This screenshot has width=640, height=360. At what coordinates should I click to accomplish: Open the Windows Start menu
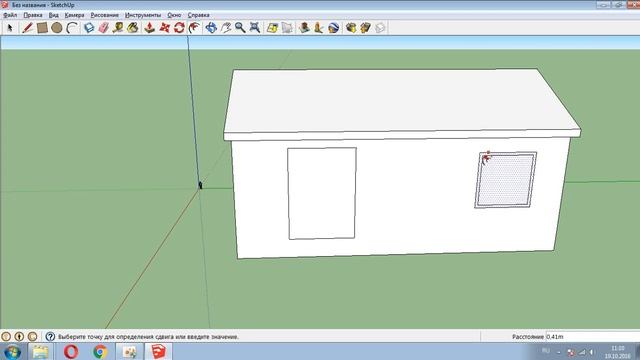point(12,352)
